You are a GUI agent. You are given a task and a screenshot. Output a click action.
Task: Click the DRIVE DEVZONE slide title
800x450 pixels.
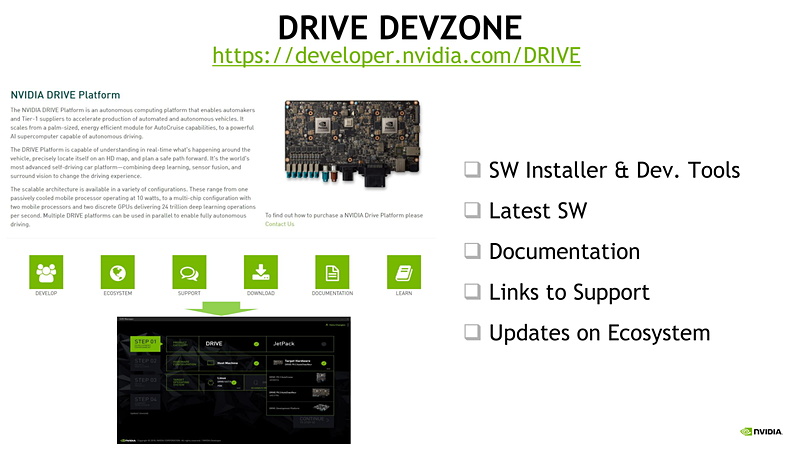(400, 27)
